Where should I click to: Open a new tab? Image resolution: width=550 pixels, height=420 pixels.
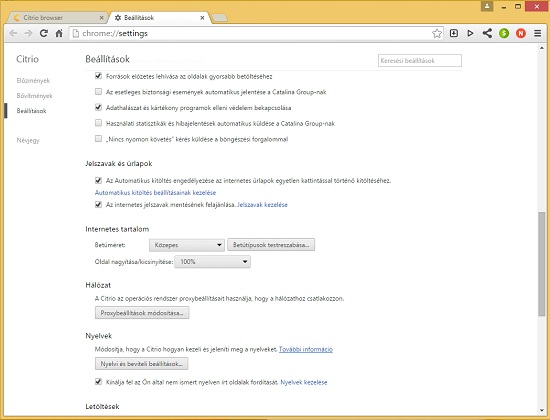pyautogui.click(x=220, y=18)
